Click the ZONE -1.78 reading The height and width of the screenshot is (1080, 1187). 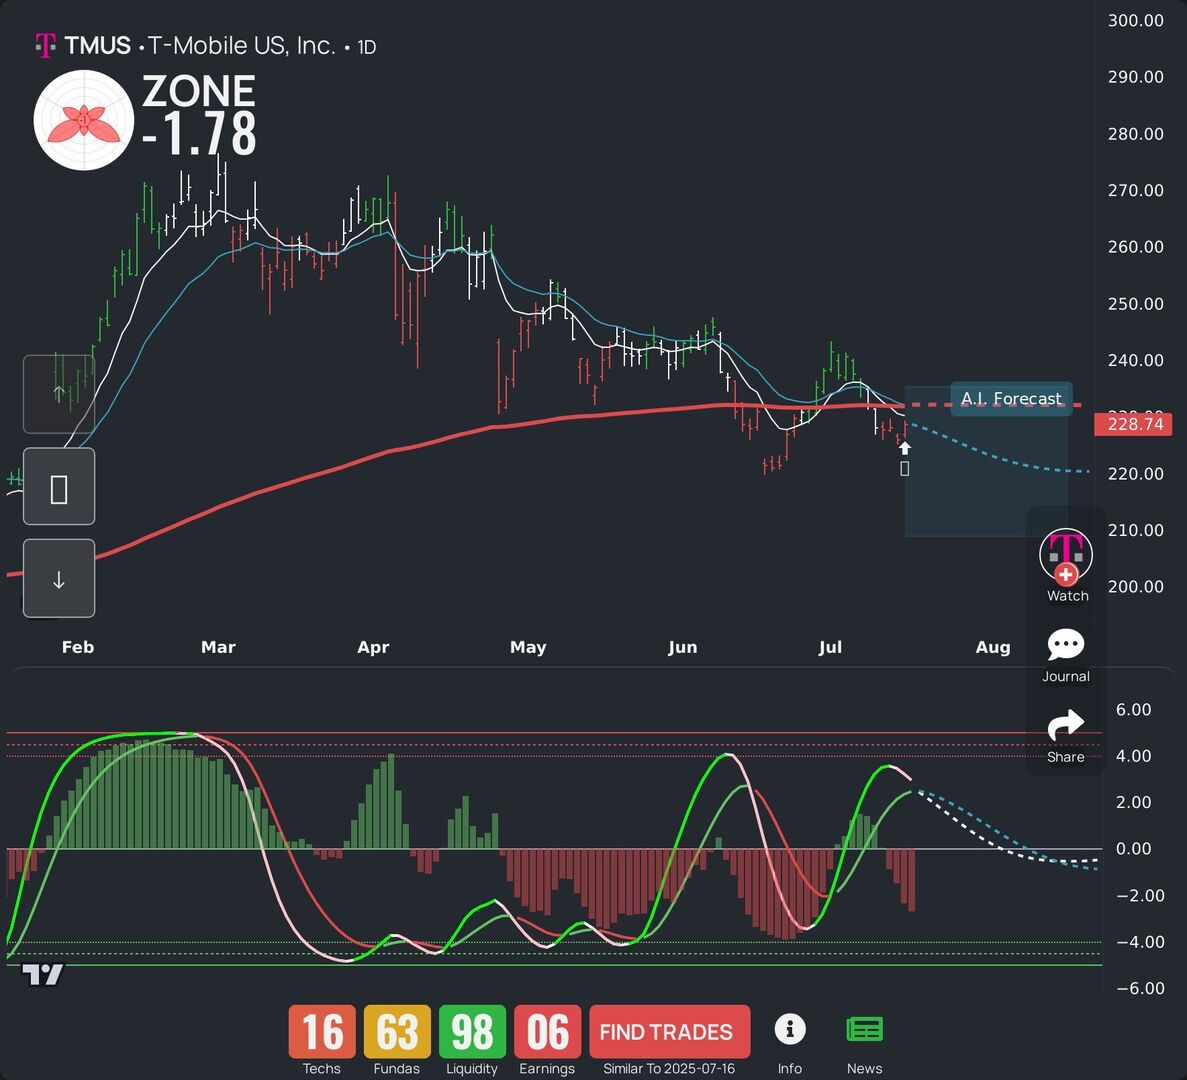click(199, 114)
